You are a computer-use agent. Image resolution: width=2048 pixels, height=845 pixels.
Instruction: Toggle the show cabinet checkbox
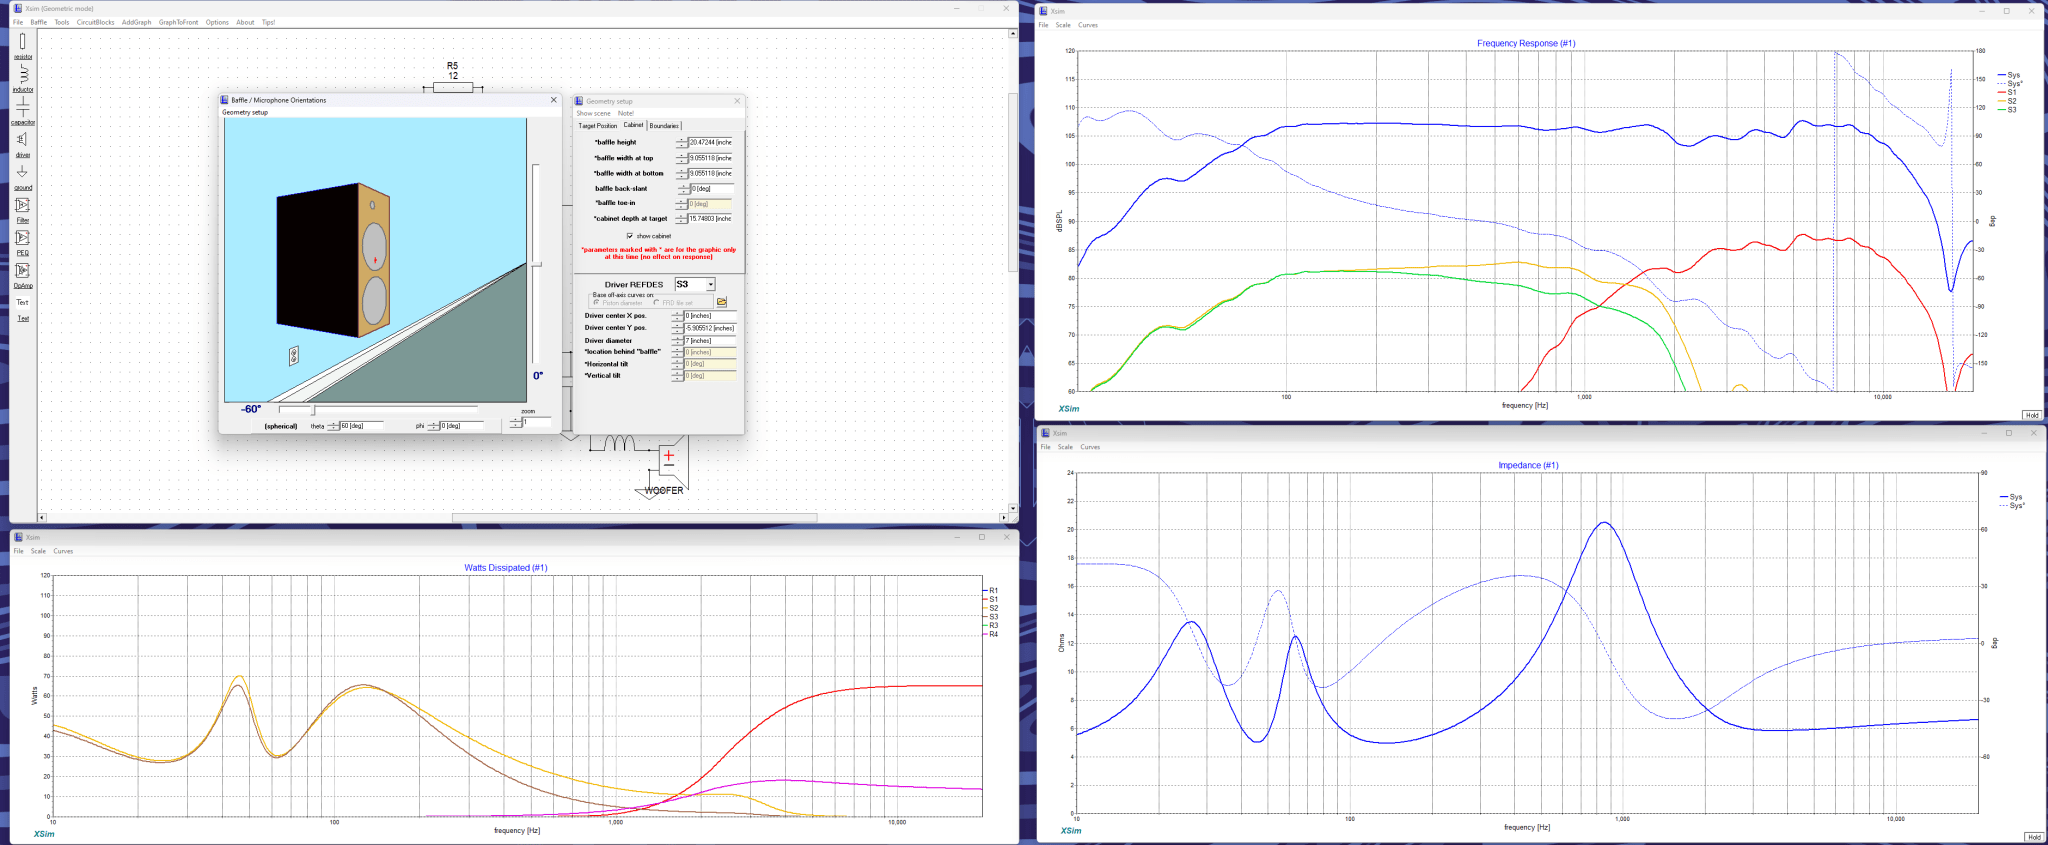pos(630,236)
